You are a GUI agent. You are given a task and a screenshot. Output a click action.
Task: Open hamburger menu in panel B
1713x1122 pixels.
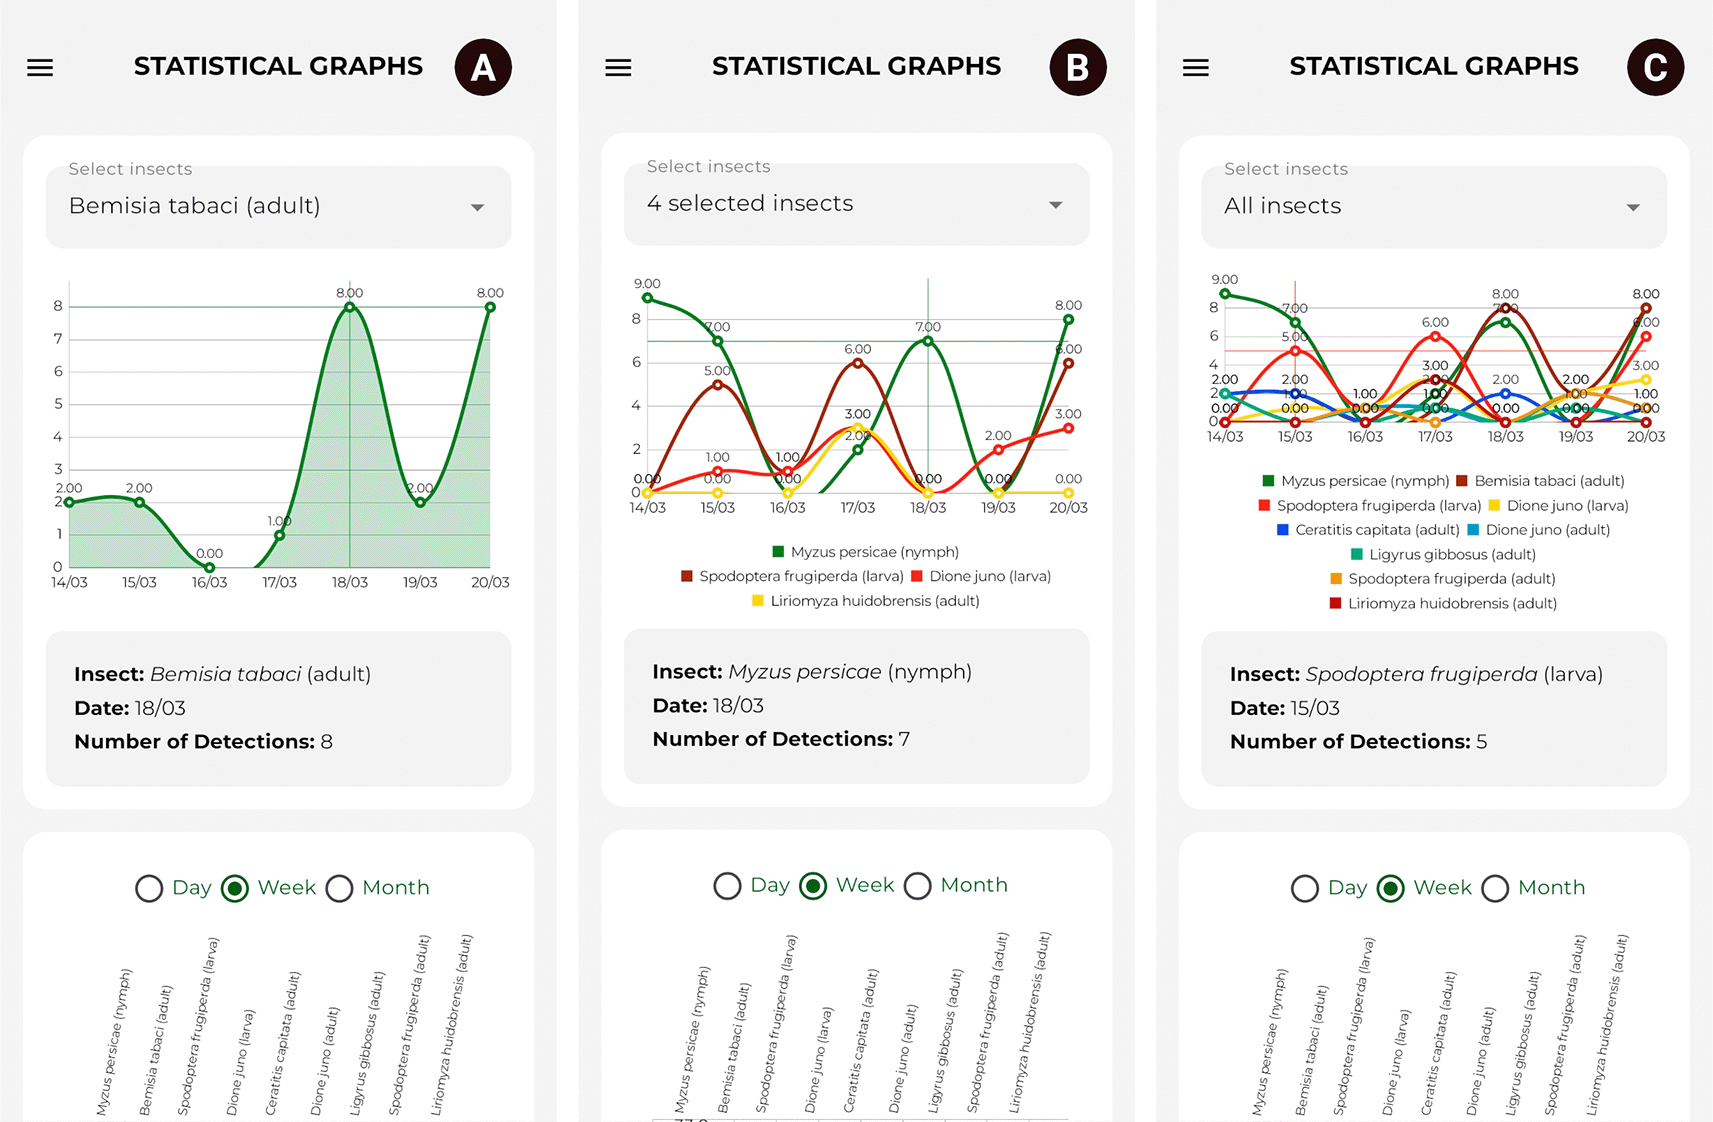click(618, 68)
